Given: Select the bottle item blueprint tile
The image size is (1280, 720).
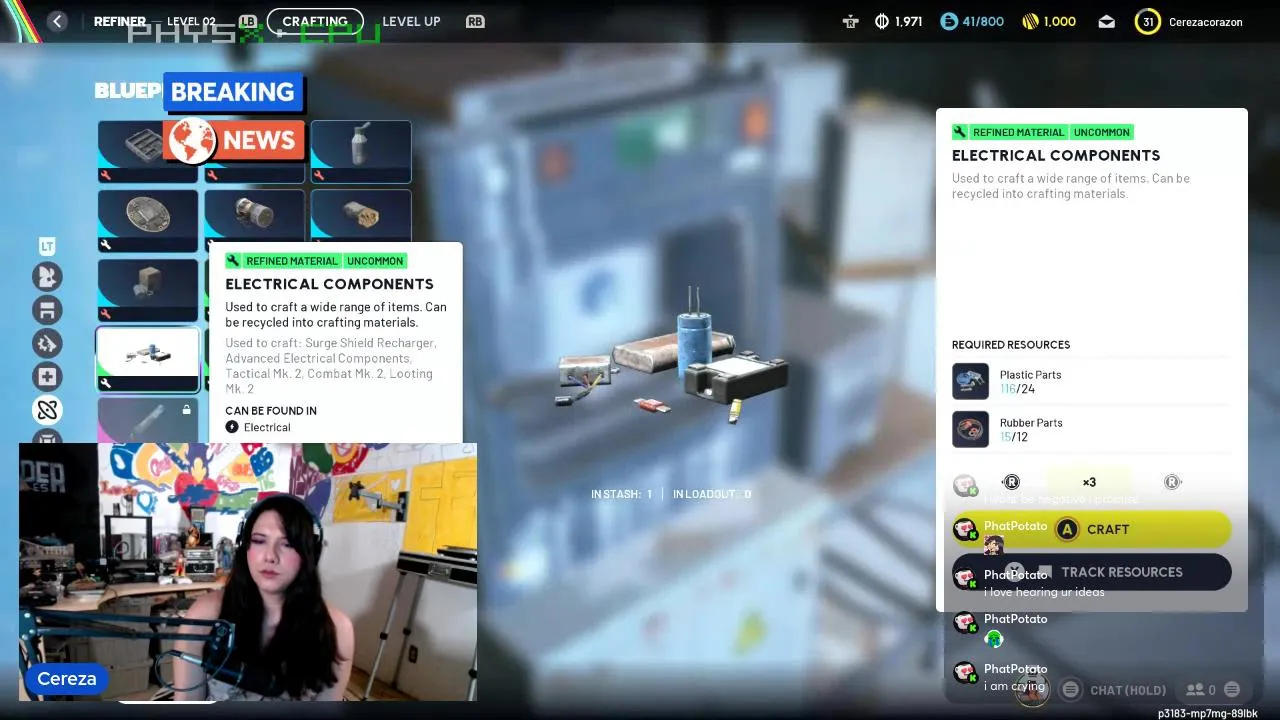Looking at the screenshot, I should pyautogui.click(x=361, y=151).
